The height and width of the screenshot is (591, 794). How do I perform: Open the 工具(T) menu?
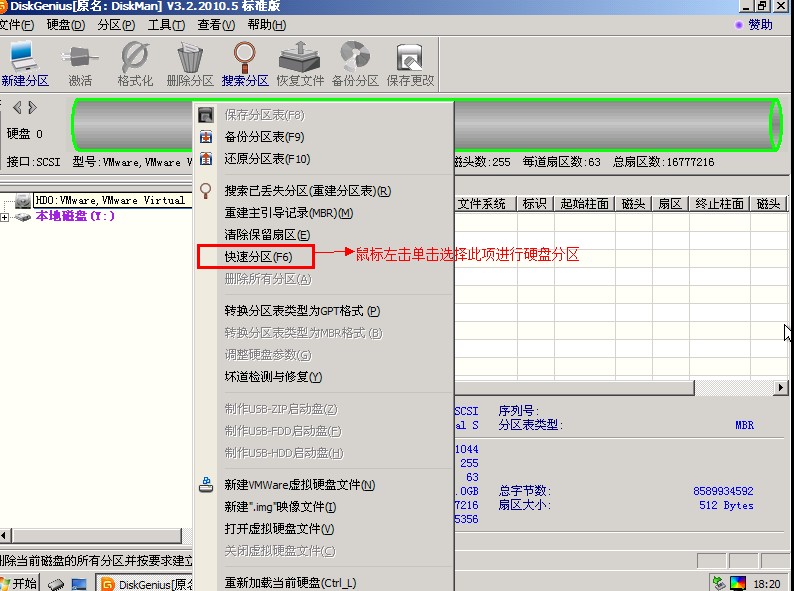click(166, 25)
